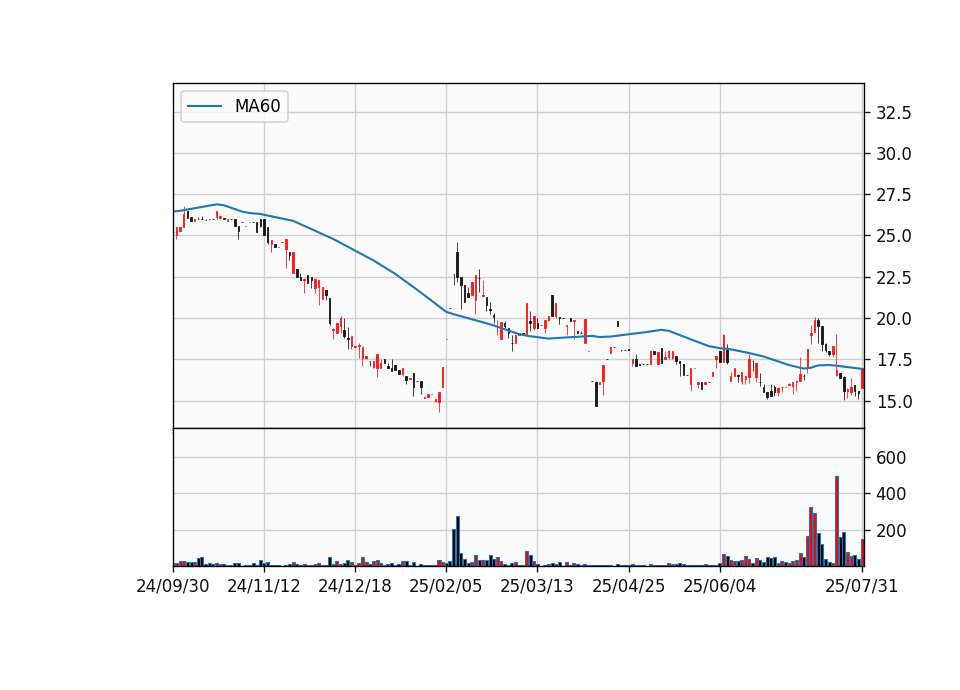
Task: Click the 25/04/25 date label
Action: click(x=628, y=586)
